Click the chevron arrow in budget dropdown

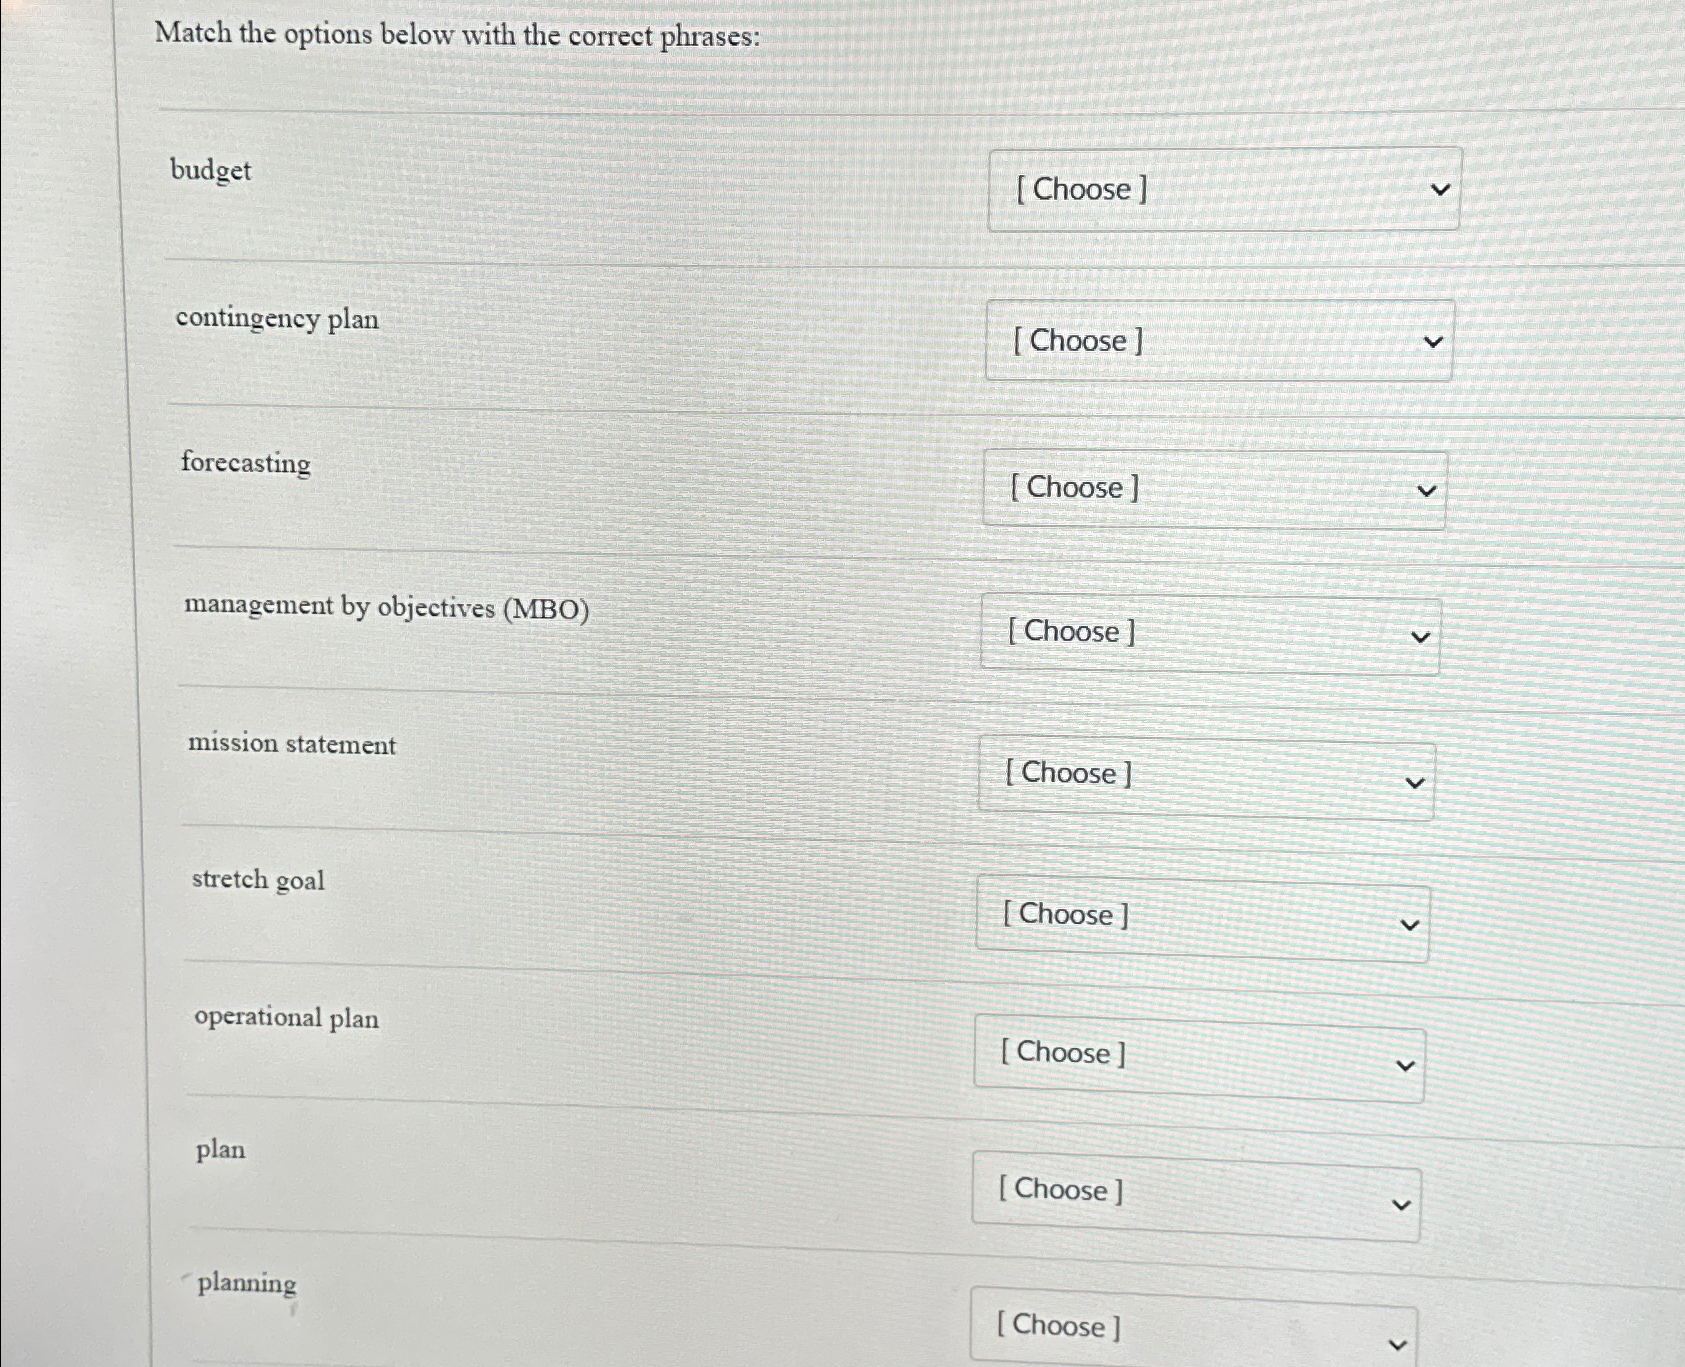[1440, 189]
